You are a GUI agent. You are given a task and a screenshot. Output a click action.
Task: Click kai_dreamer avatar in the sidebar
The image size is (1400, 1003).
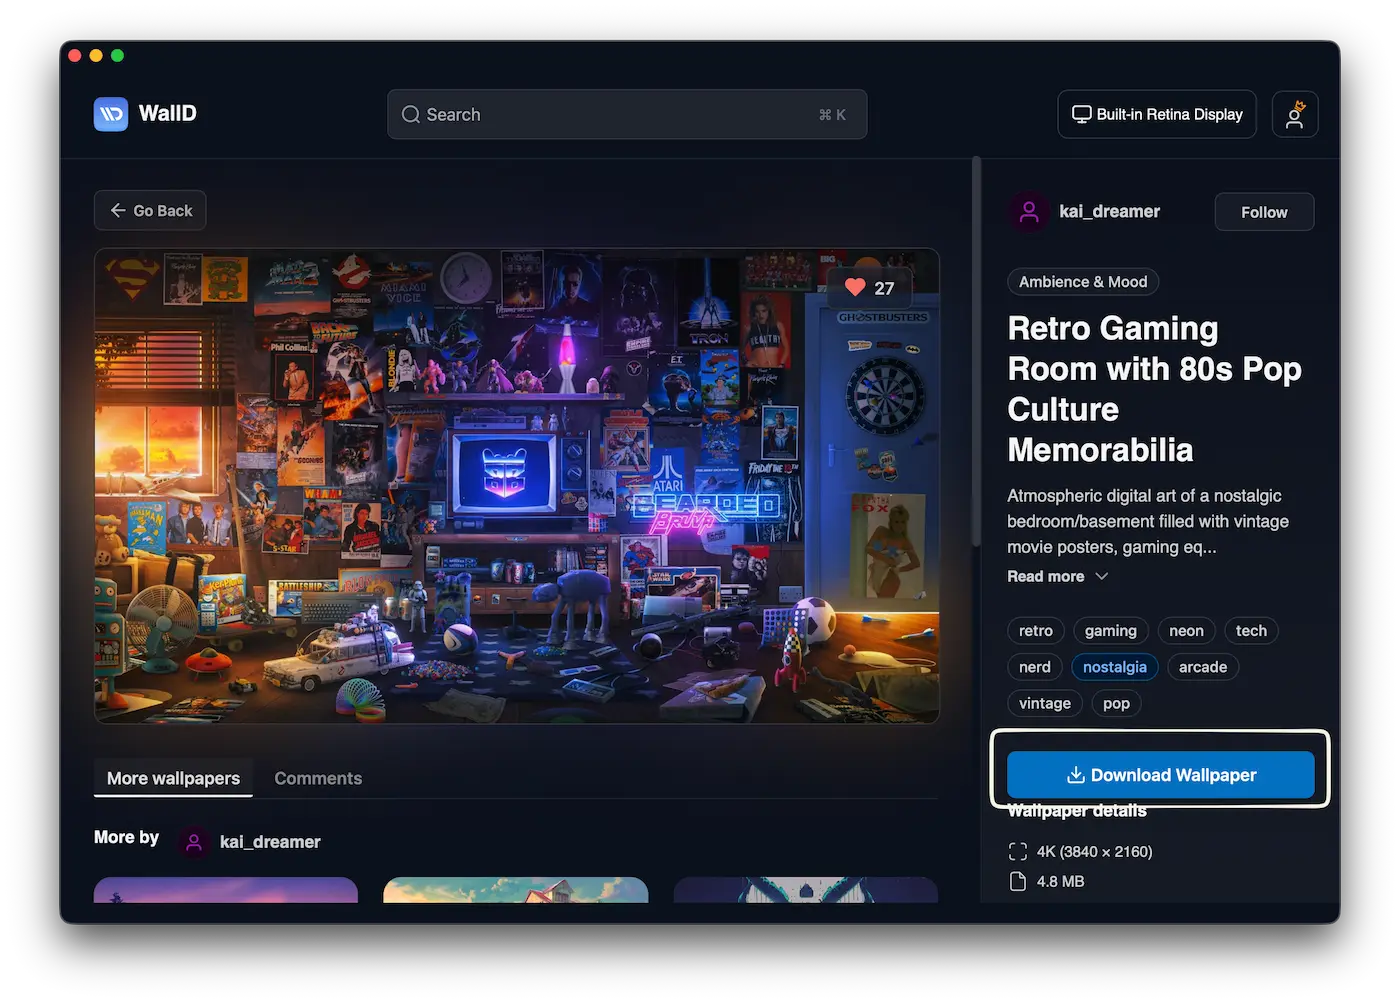(x=1029, y=212)
